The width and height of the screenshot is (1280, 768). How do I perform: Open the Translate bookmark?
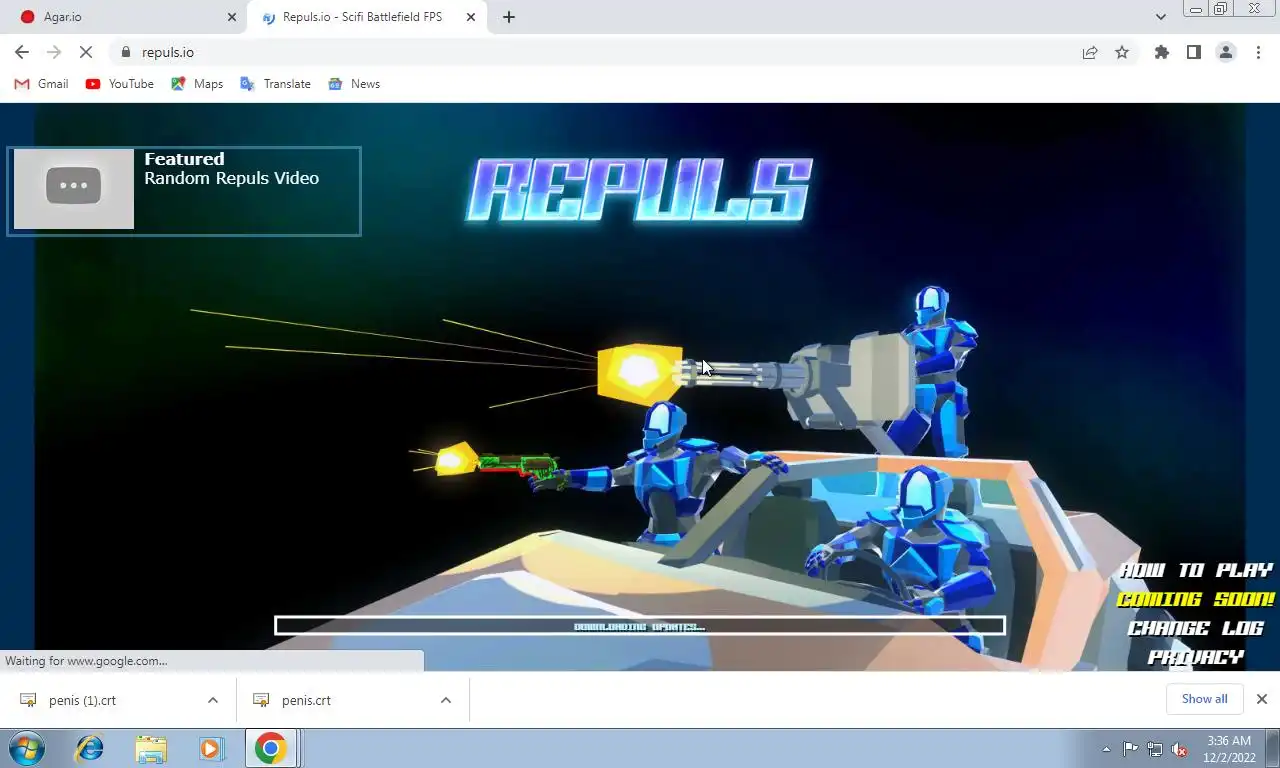pos(276,84)
